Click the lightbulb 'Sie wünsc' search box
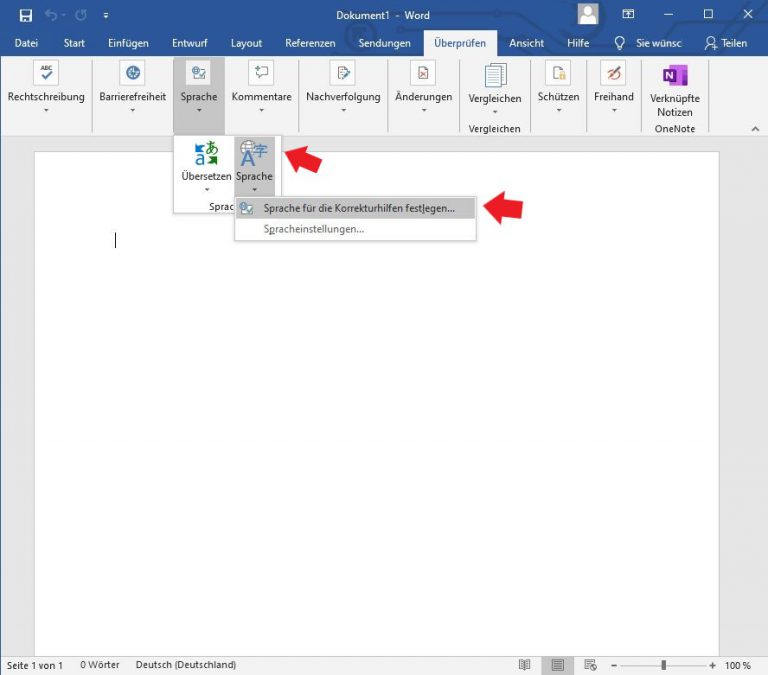 click(x=648, y=43)
